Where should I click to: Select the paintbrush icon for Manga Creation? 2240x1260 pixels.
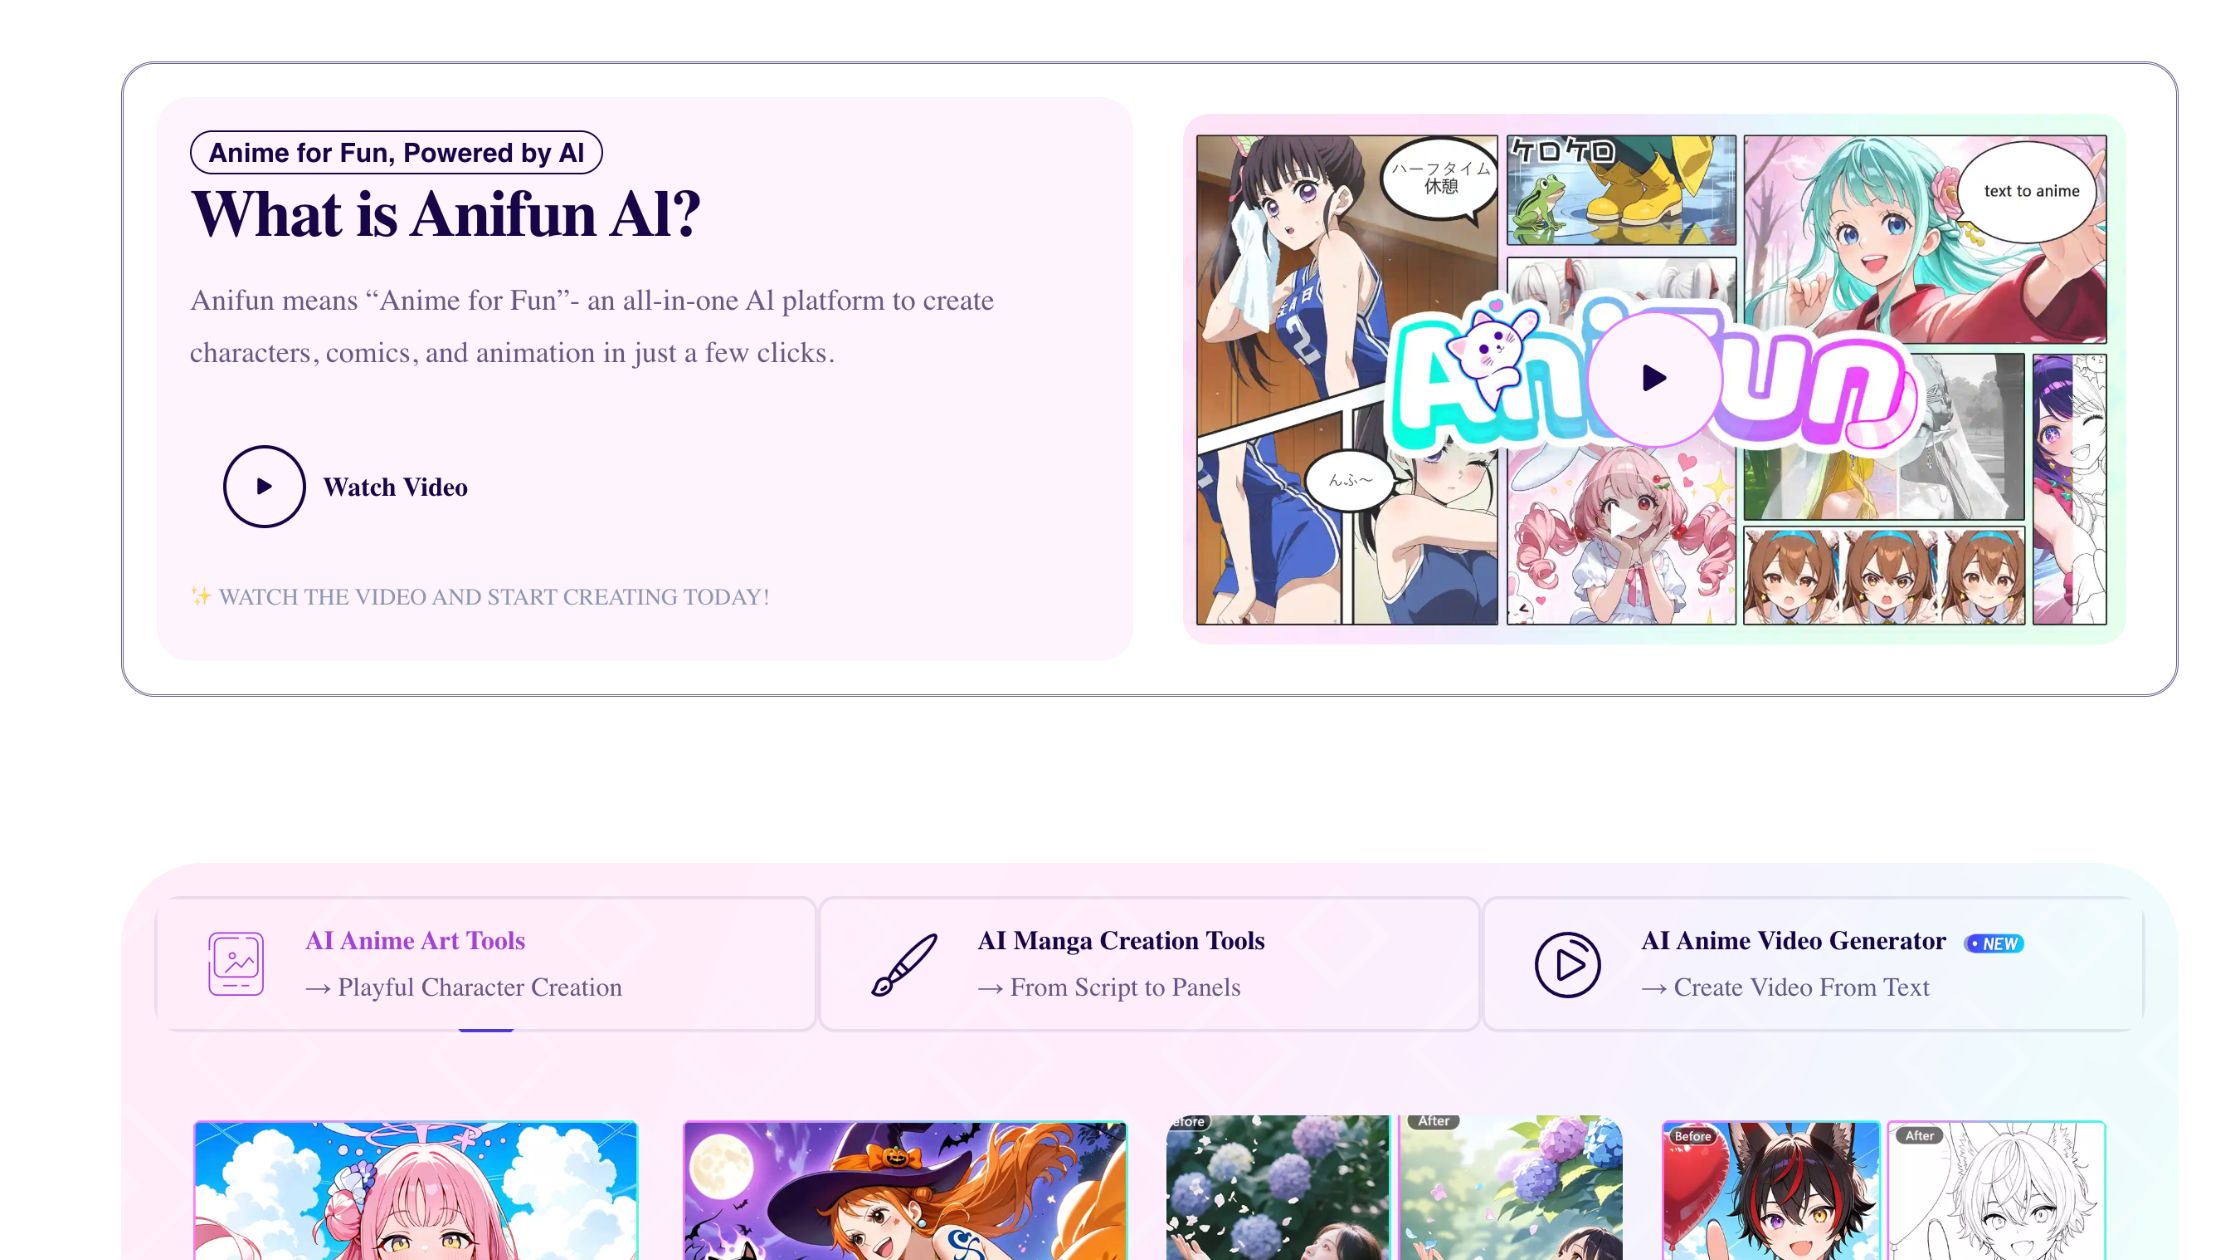tap(904, 964)
